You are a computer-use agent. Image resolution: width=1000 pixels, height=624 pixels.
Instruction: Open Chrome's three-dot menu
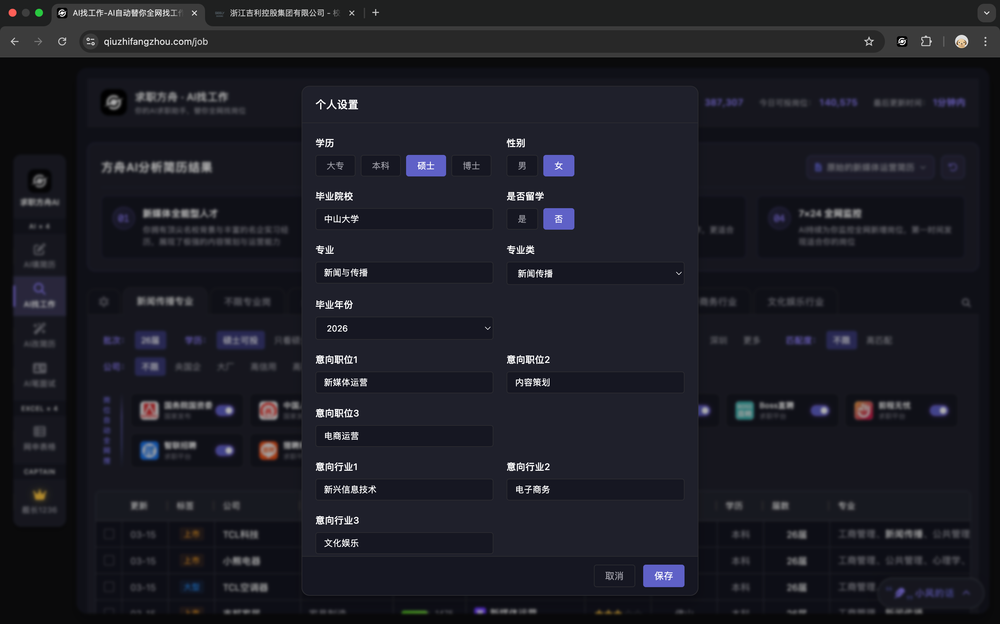point(985,41)
